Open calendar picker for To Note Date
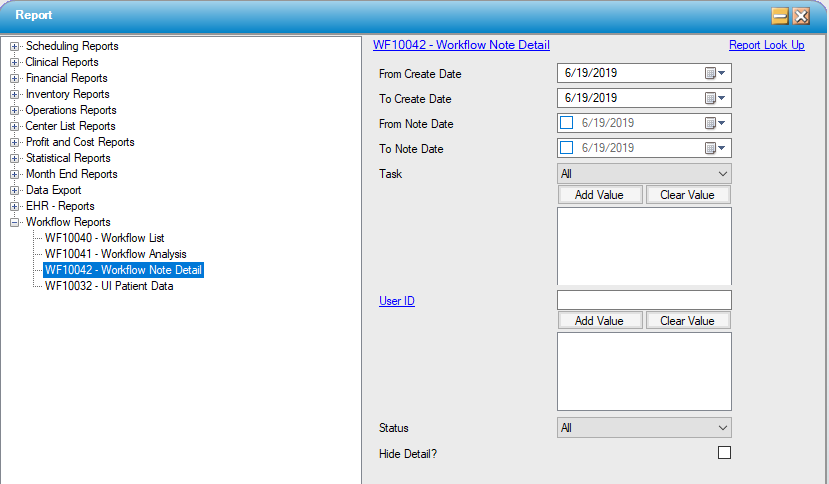Screen dimensions: 829x484 click(x=715, y=148)
